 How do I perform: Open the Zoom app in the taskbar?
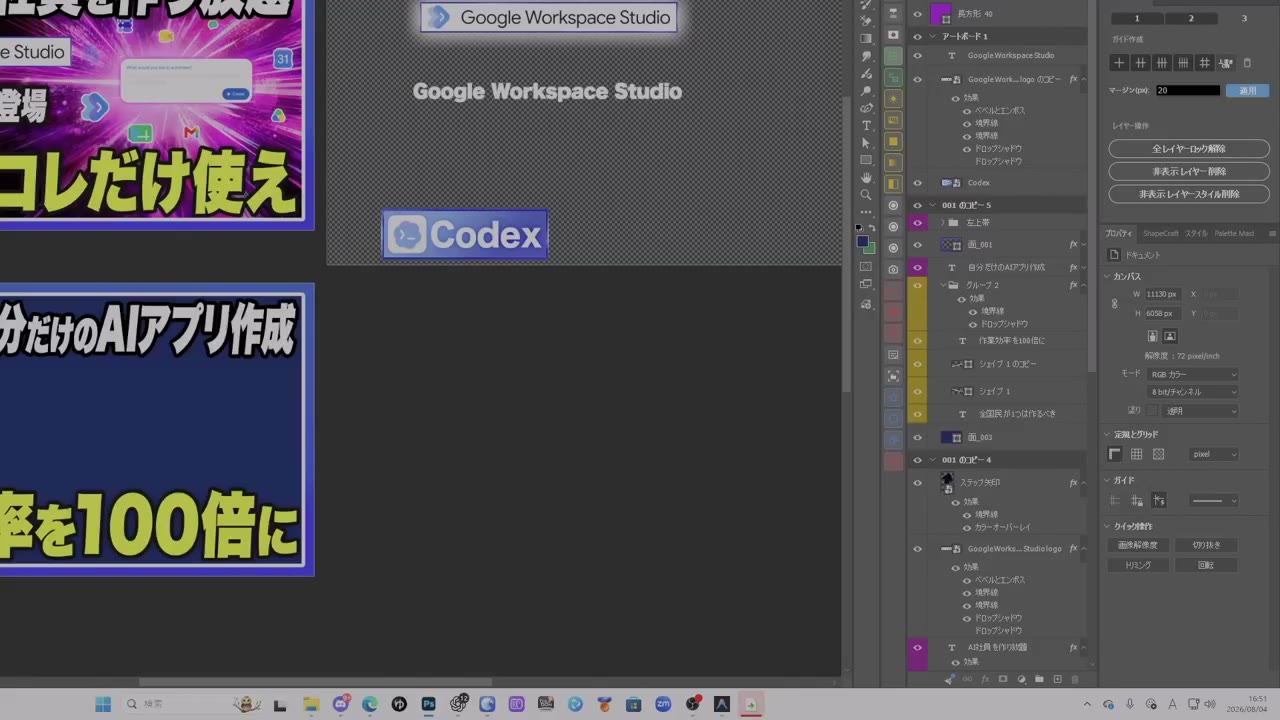(x=663, y=705)
